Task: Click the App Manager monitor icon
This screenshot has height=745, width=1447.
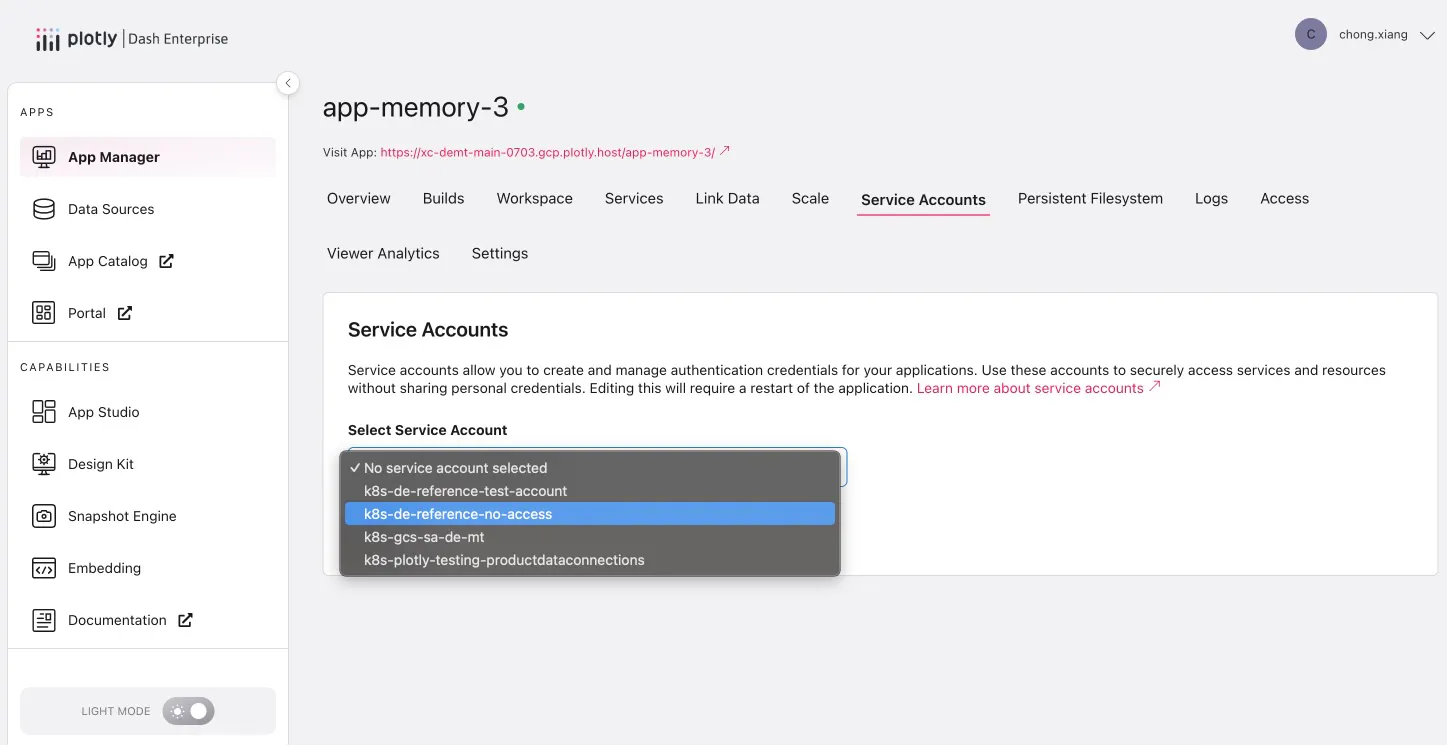Action: pyautogui.click(x=44, y=157)
